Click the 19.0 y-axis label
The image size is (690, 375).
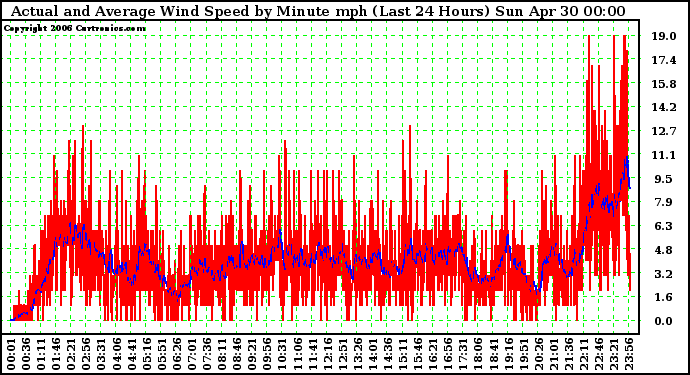pos(664,36)
